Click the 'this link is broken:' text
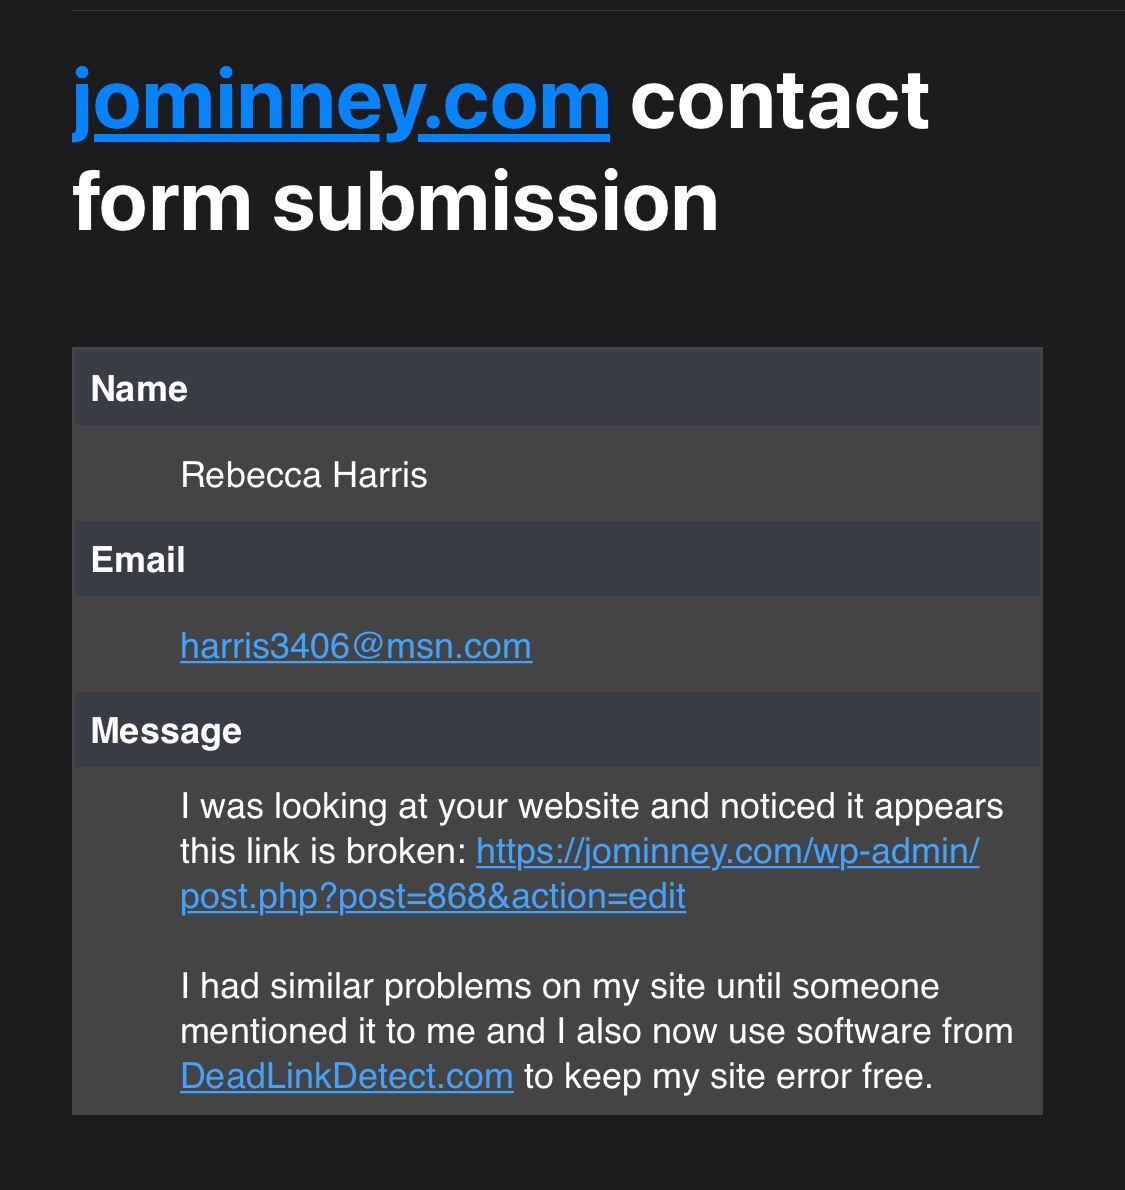Image resolution: width=1125 pixels, height=1190 pixels. coord(323,852)
